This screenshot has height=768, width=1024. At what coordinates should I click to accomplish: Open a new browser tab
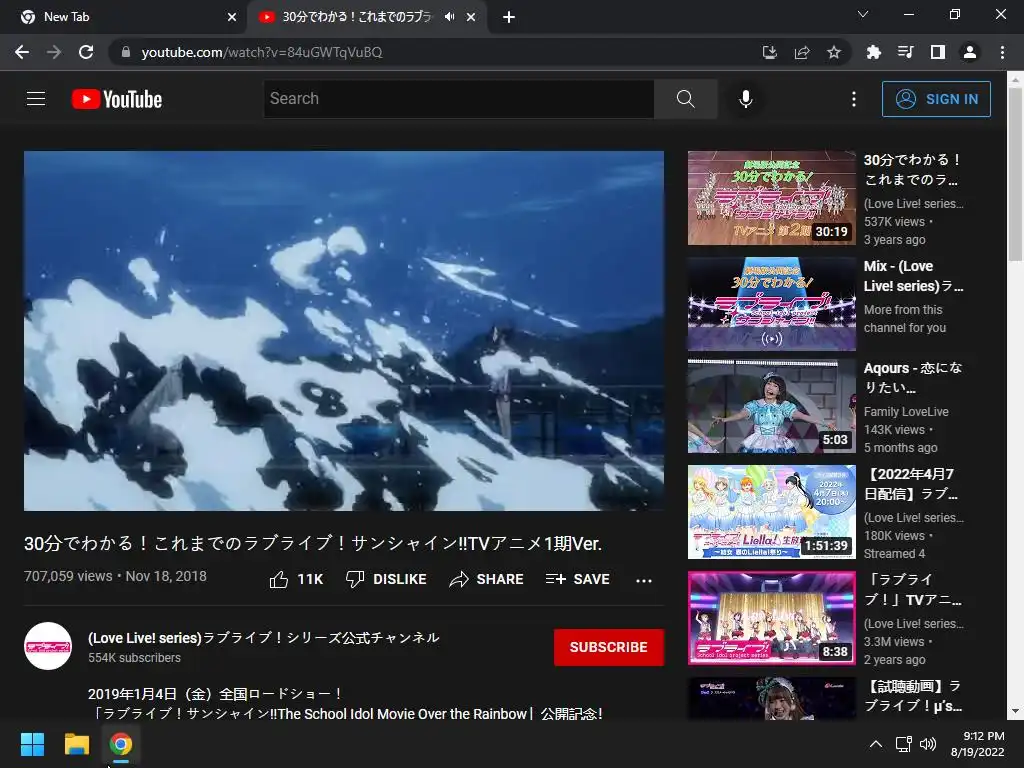(x=509, y=17)
